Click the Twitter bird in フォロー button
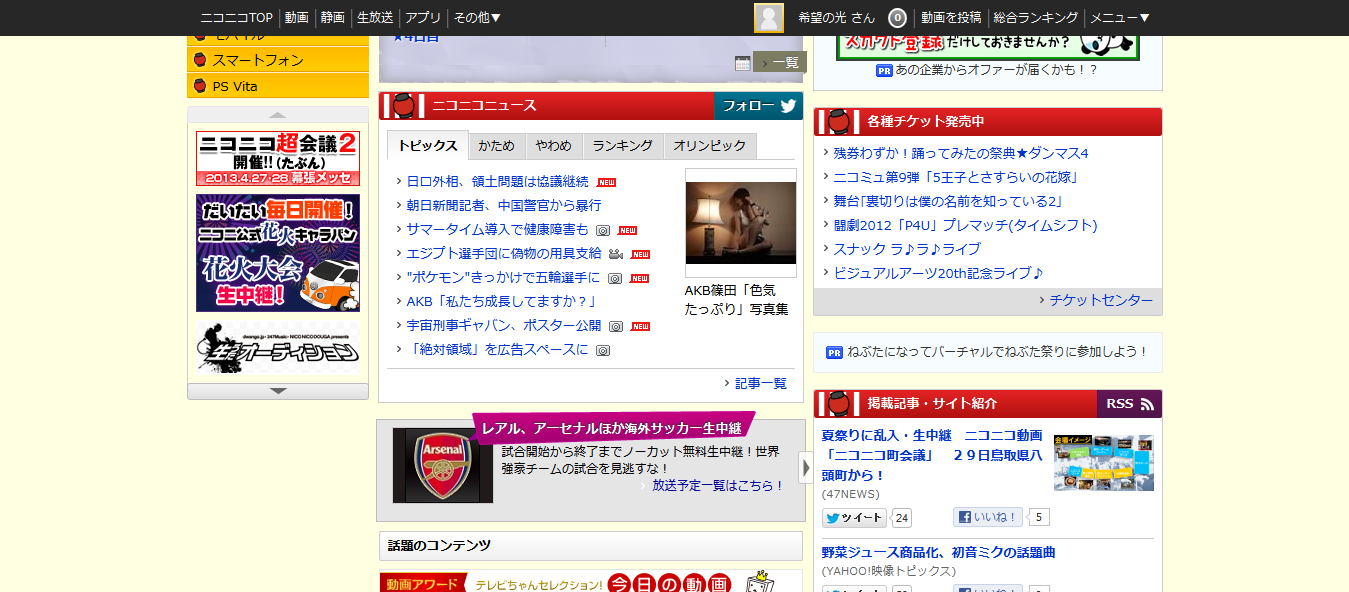The width and height of the screenshot is (1349, 592). coord(788,106)
